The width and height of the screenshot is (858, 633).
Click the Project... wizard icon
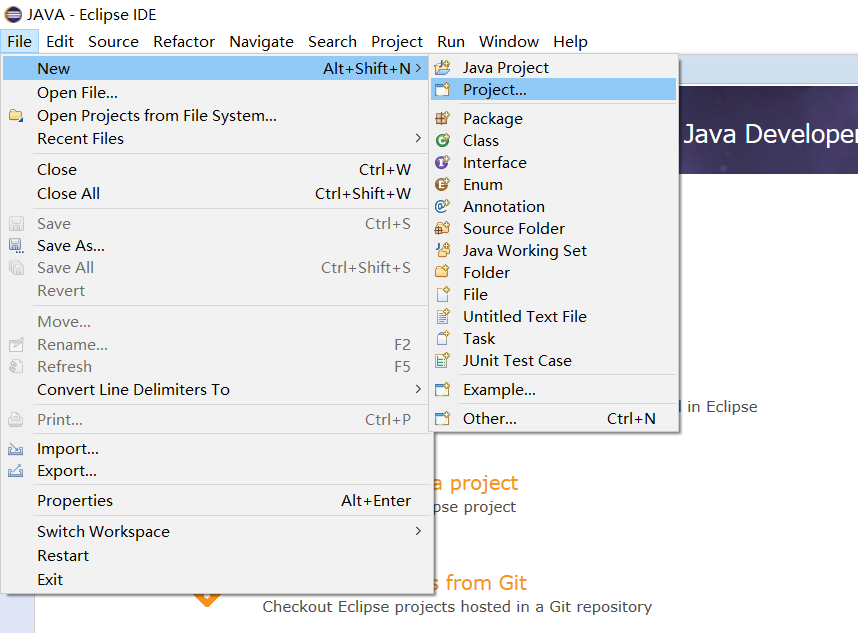click(x=442, y=89)
